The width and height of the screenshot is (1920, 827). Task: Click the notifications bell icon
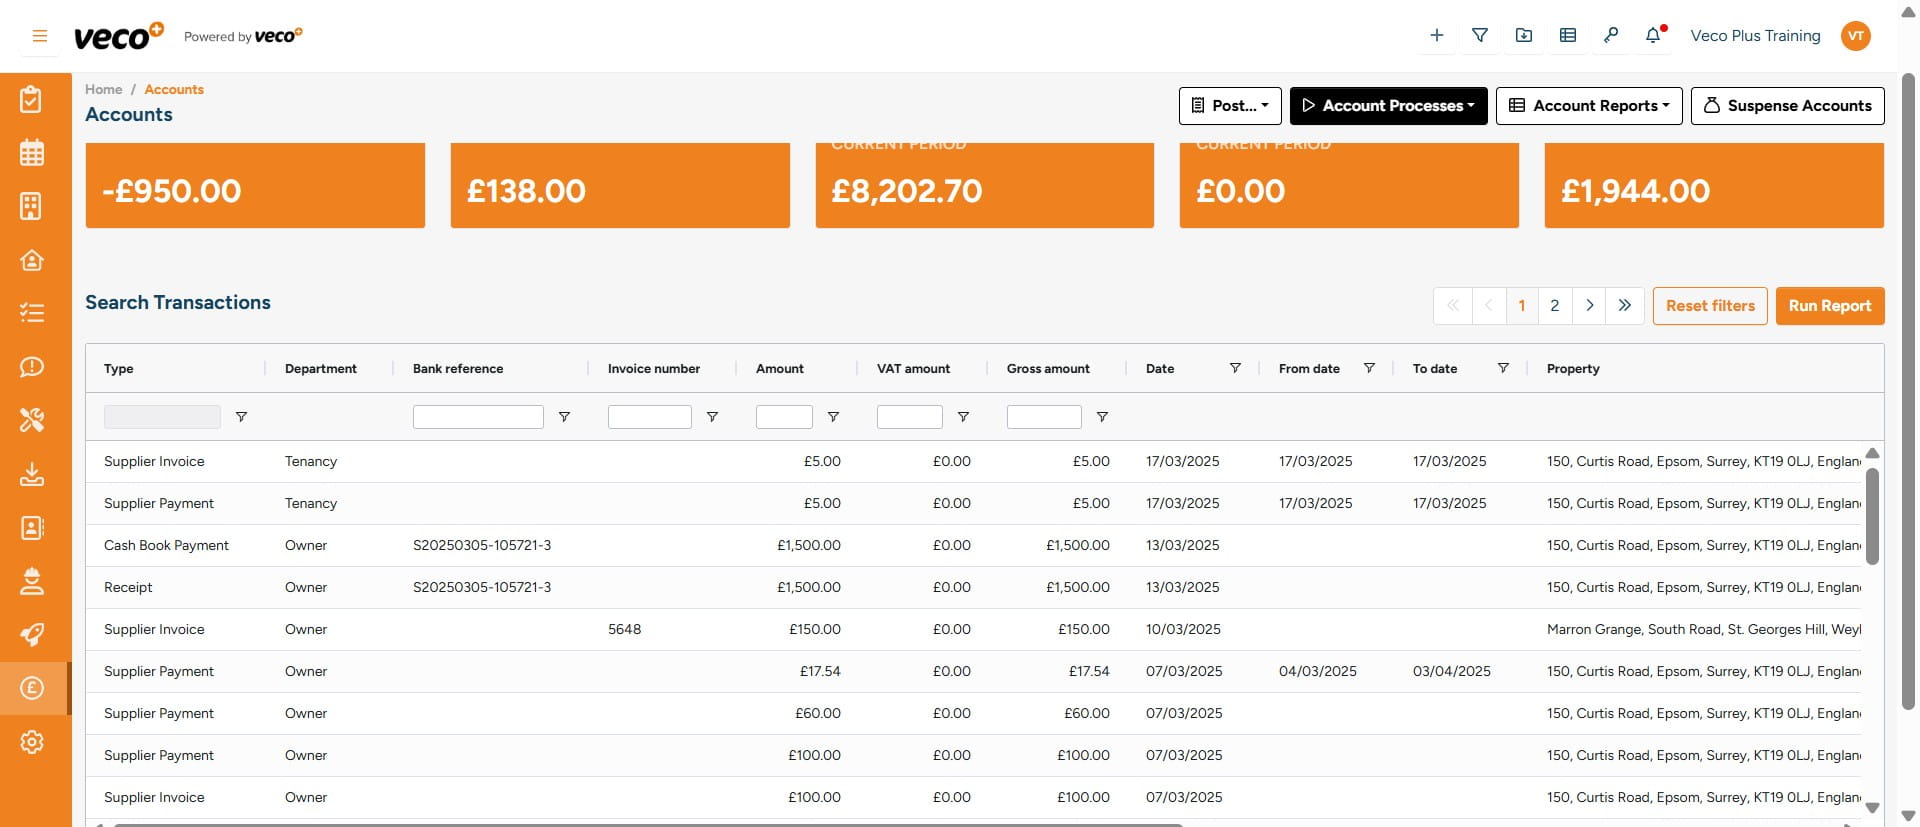click(x=1653, y=36)
